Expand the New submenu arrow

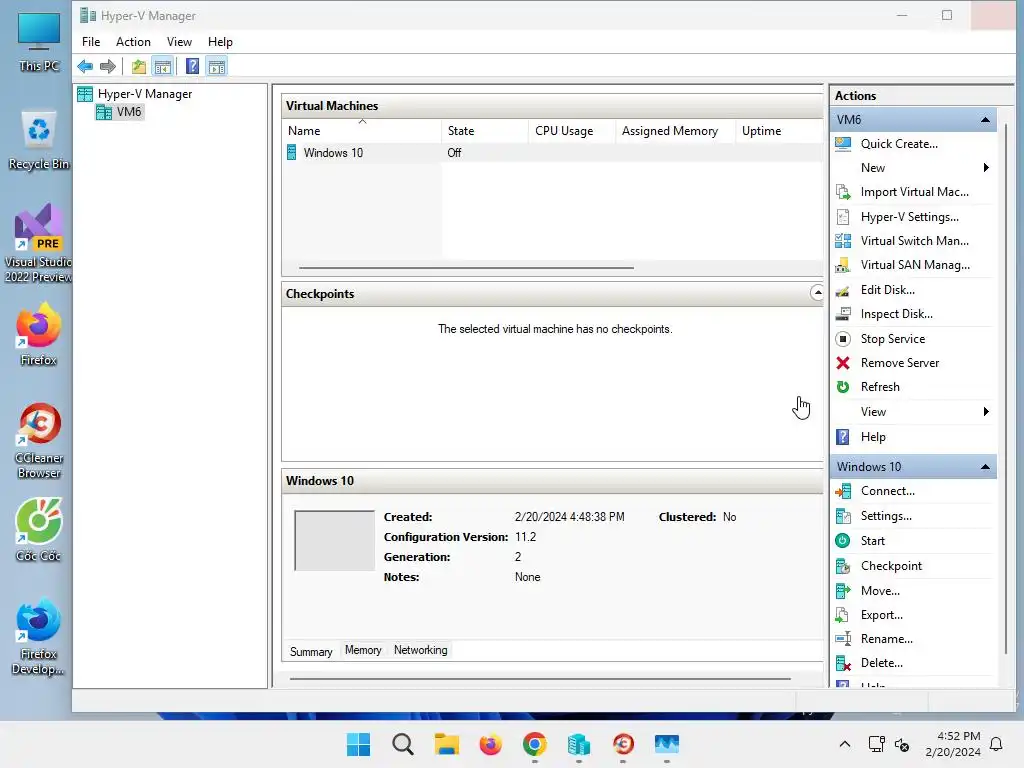pyautogui.click(x=986, y=168)
